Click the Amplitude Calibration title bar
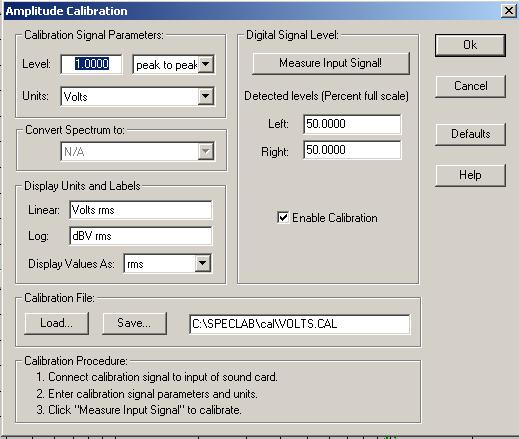This screenshot has height=439, width=519. [250, 11]
